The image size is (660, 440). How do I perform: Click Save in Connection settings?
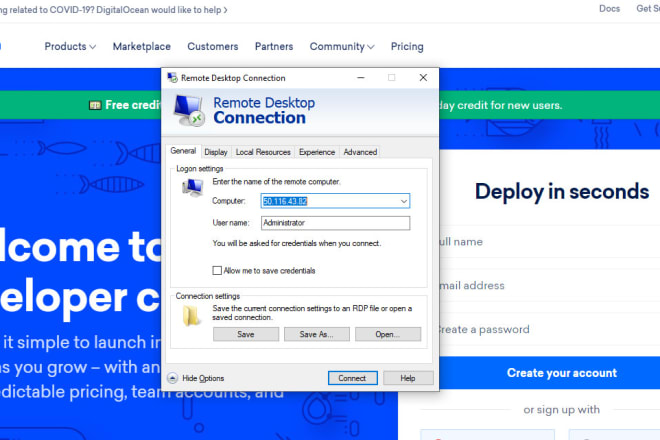point(246,334)
